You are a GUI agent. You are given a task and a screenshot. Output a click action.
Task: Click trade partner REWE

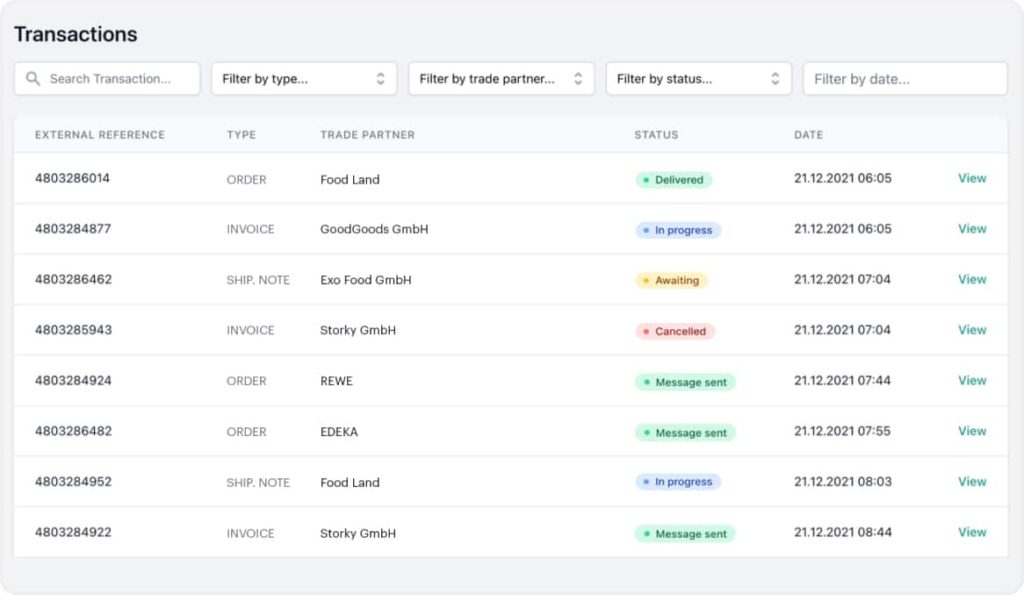coord(336,381)
